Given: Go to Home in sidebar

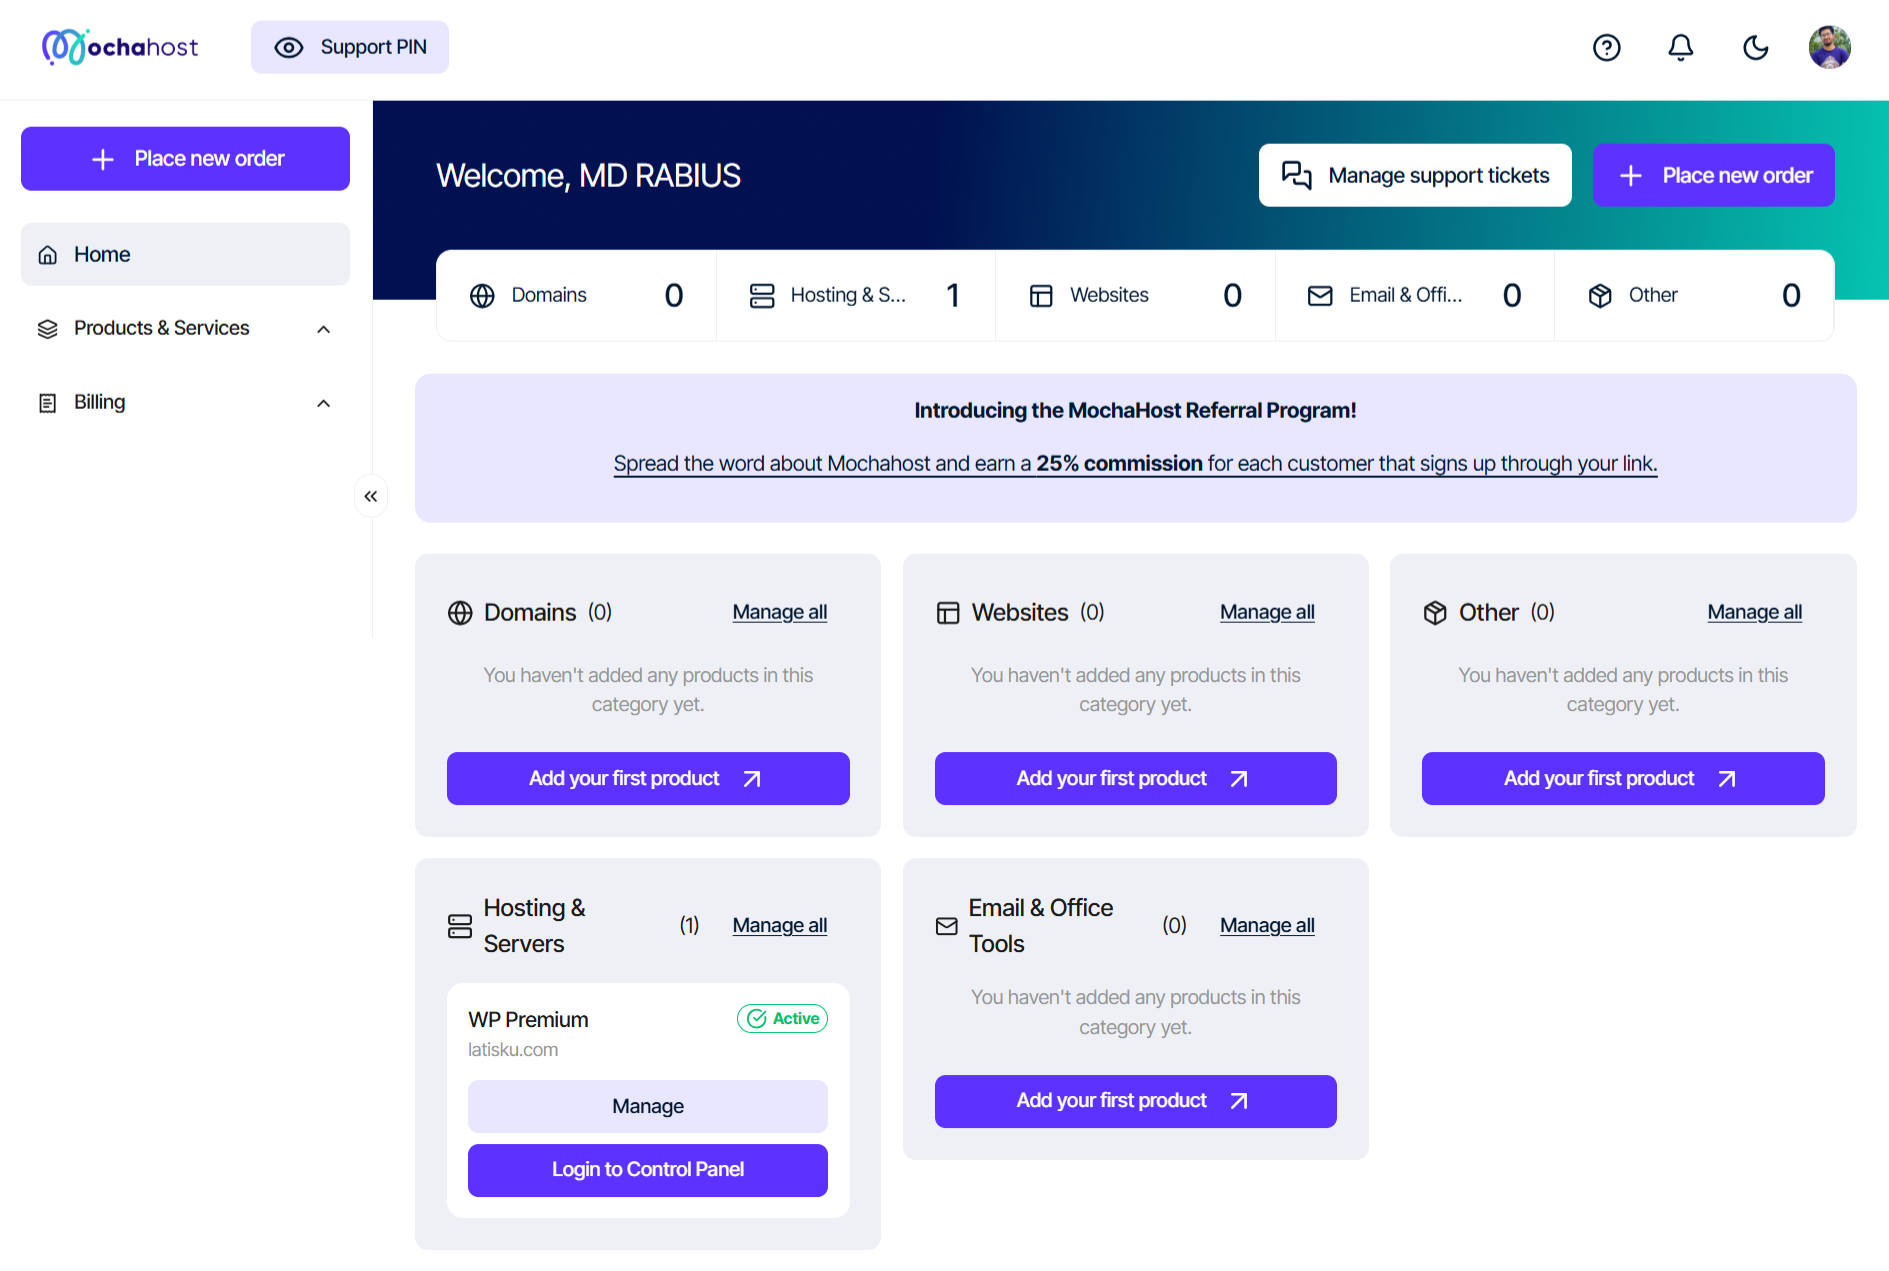Looking at the screenshot, I should pos(185,254).
